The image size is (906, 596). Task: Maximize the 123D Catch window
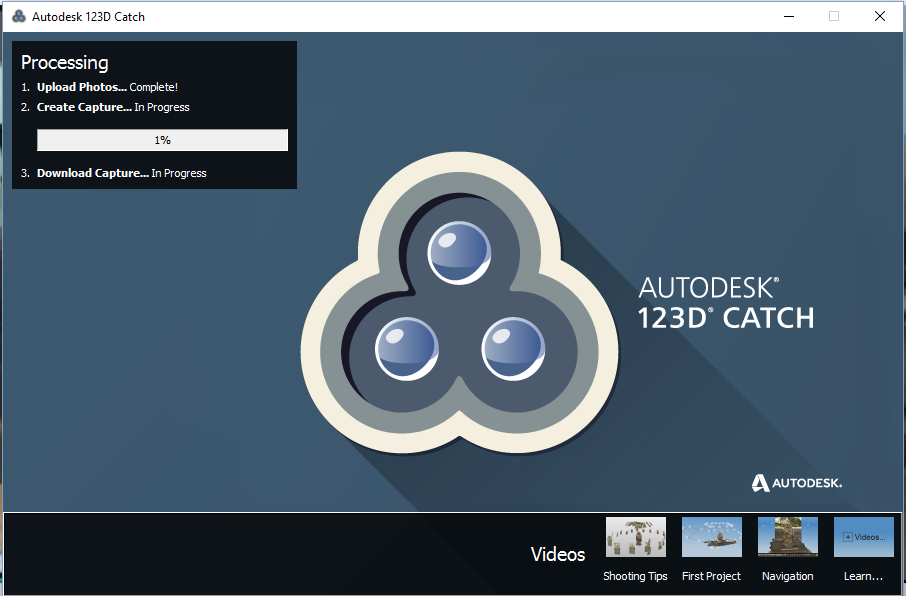pos(834,16)
